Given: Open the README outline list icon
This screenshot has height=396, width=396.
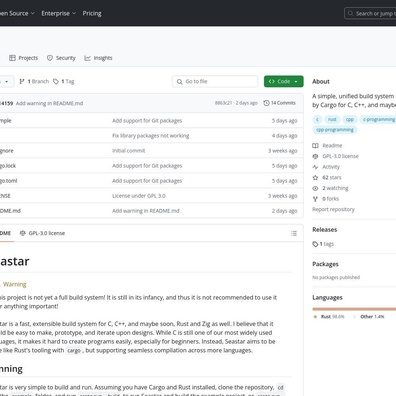Looking at the screenshot, I should pos(294,233).
